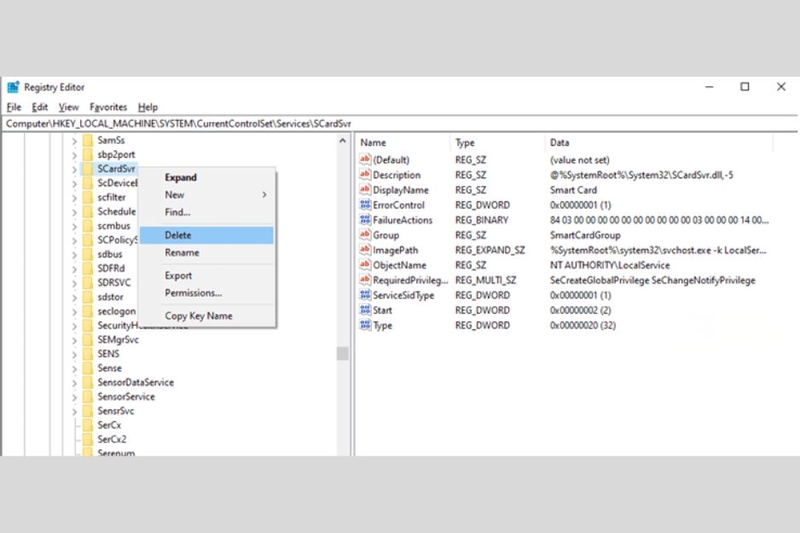Click the Type column header

click(x=497, y=143)
